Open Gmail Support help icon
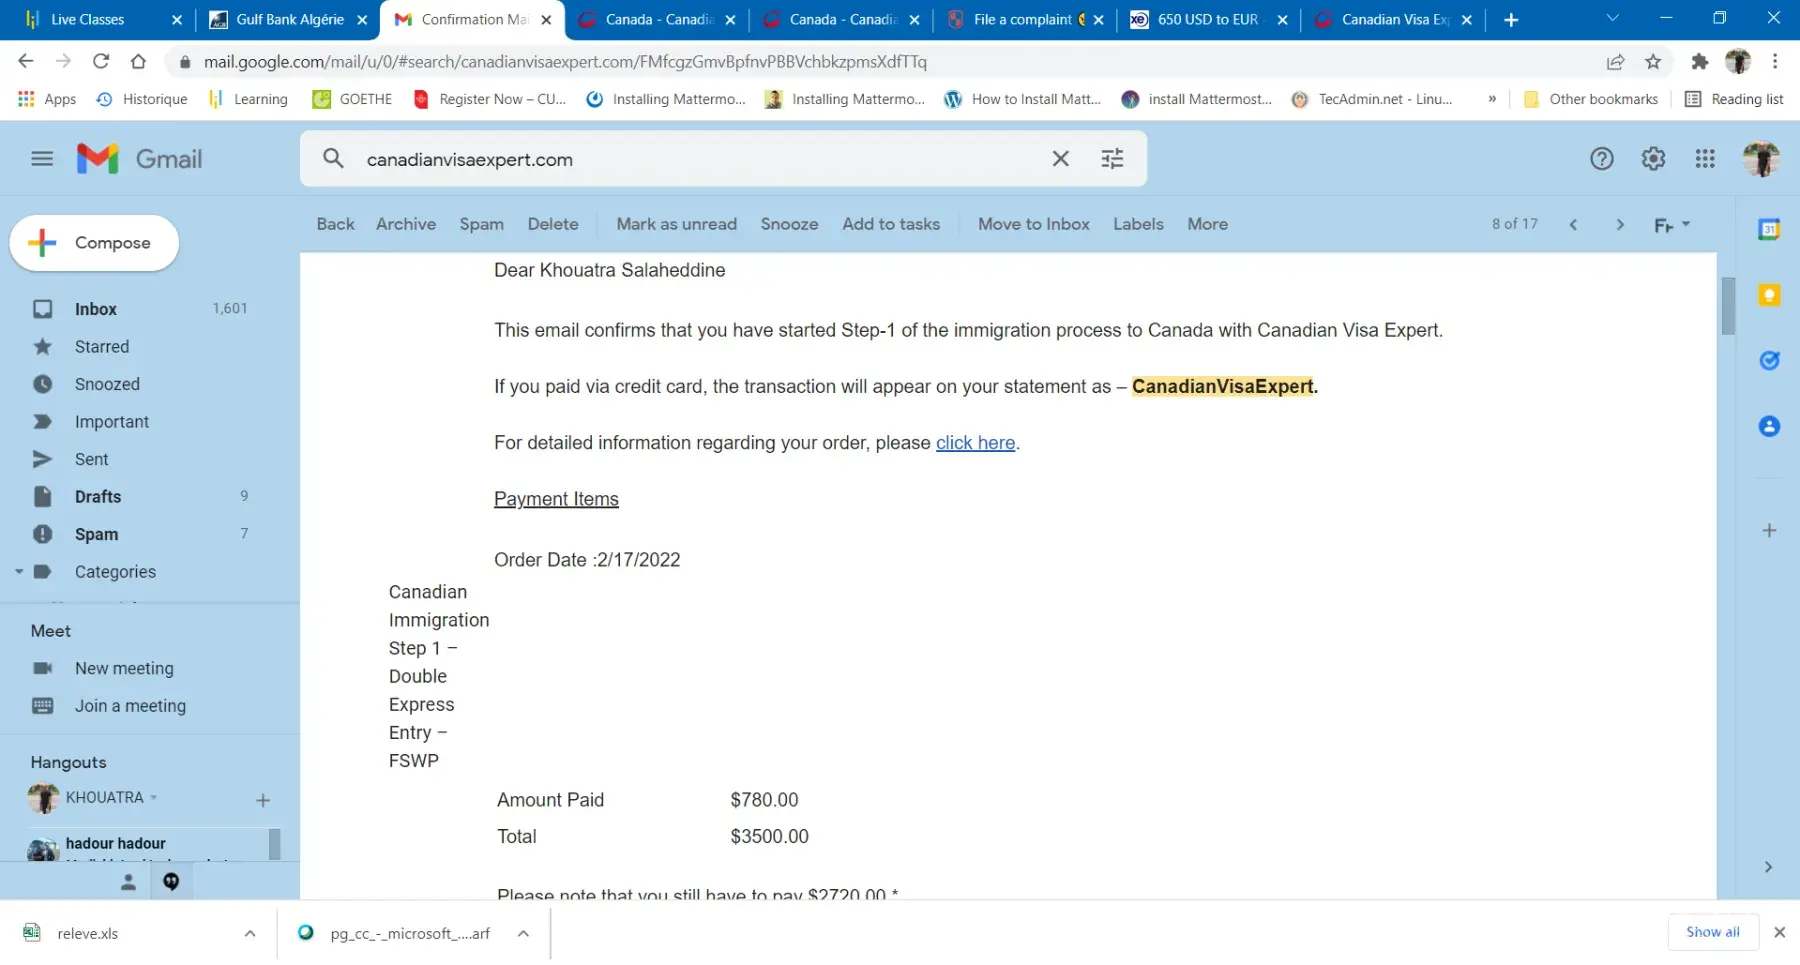This screenshot has width=1800, height=965. pyautogui.click(x=1601, y=159)
